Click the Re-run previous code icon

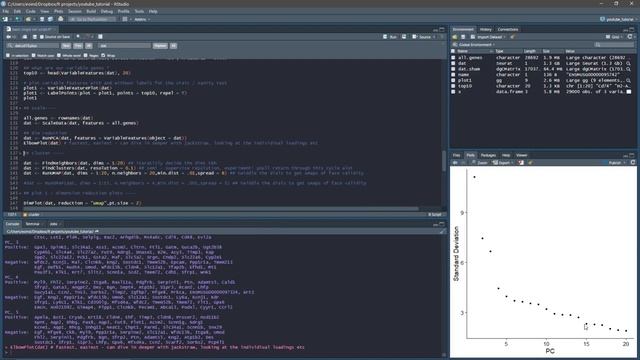click(x=404, y=37)
